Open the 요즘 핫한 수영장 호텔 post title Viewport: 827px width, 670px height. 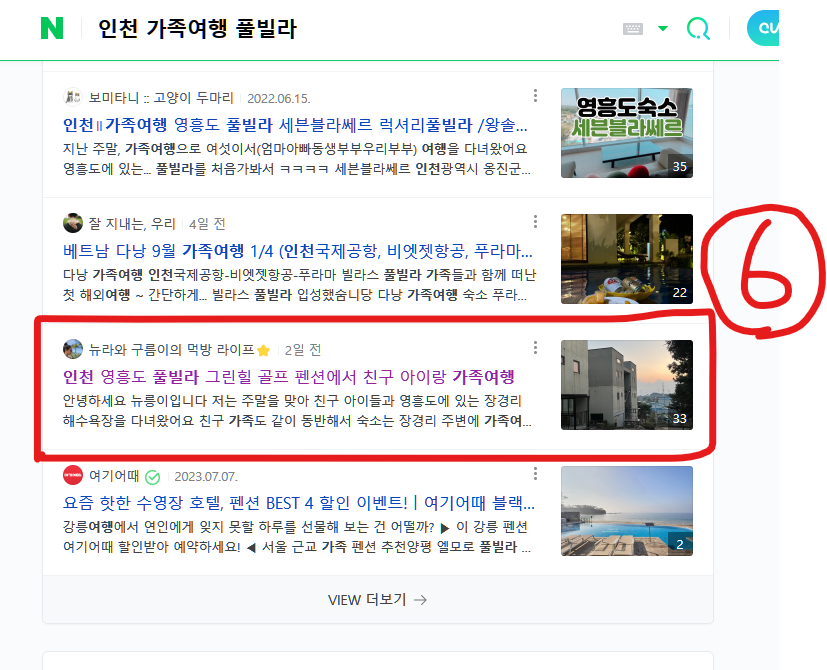coord(299,503)
